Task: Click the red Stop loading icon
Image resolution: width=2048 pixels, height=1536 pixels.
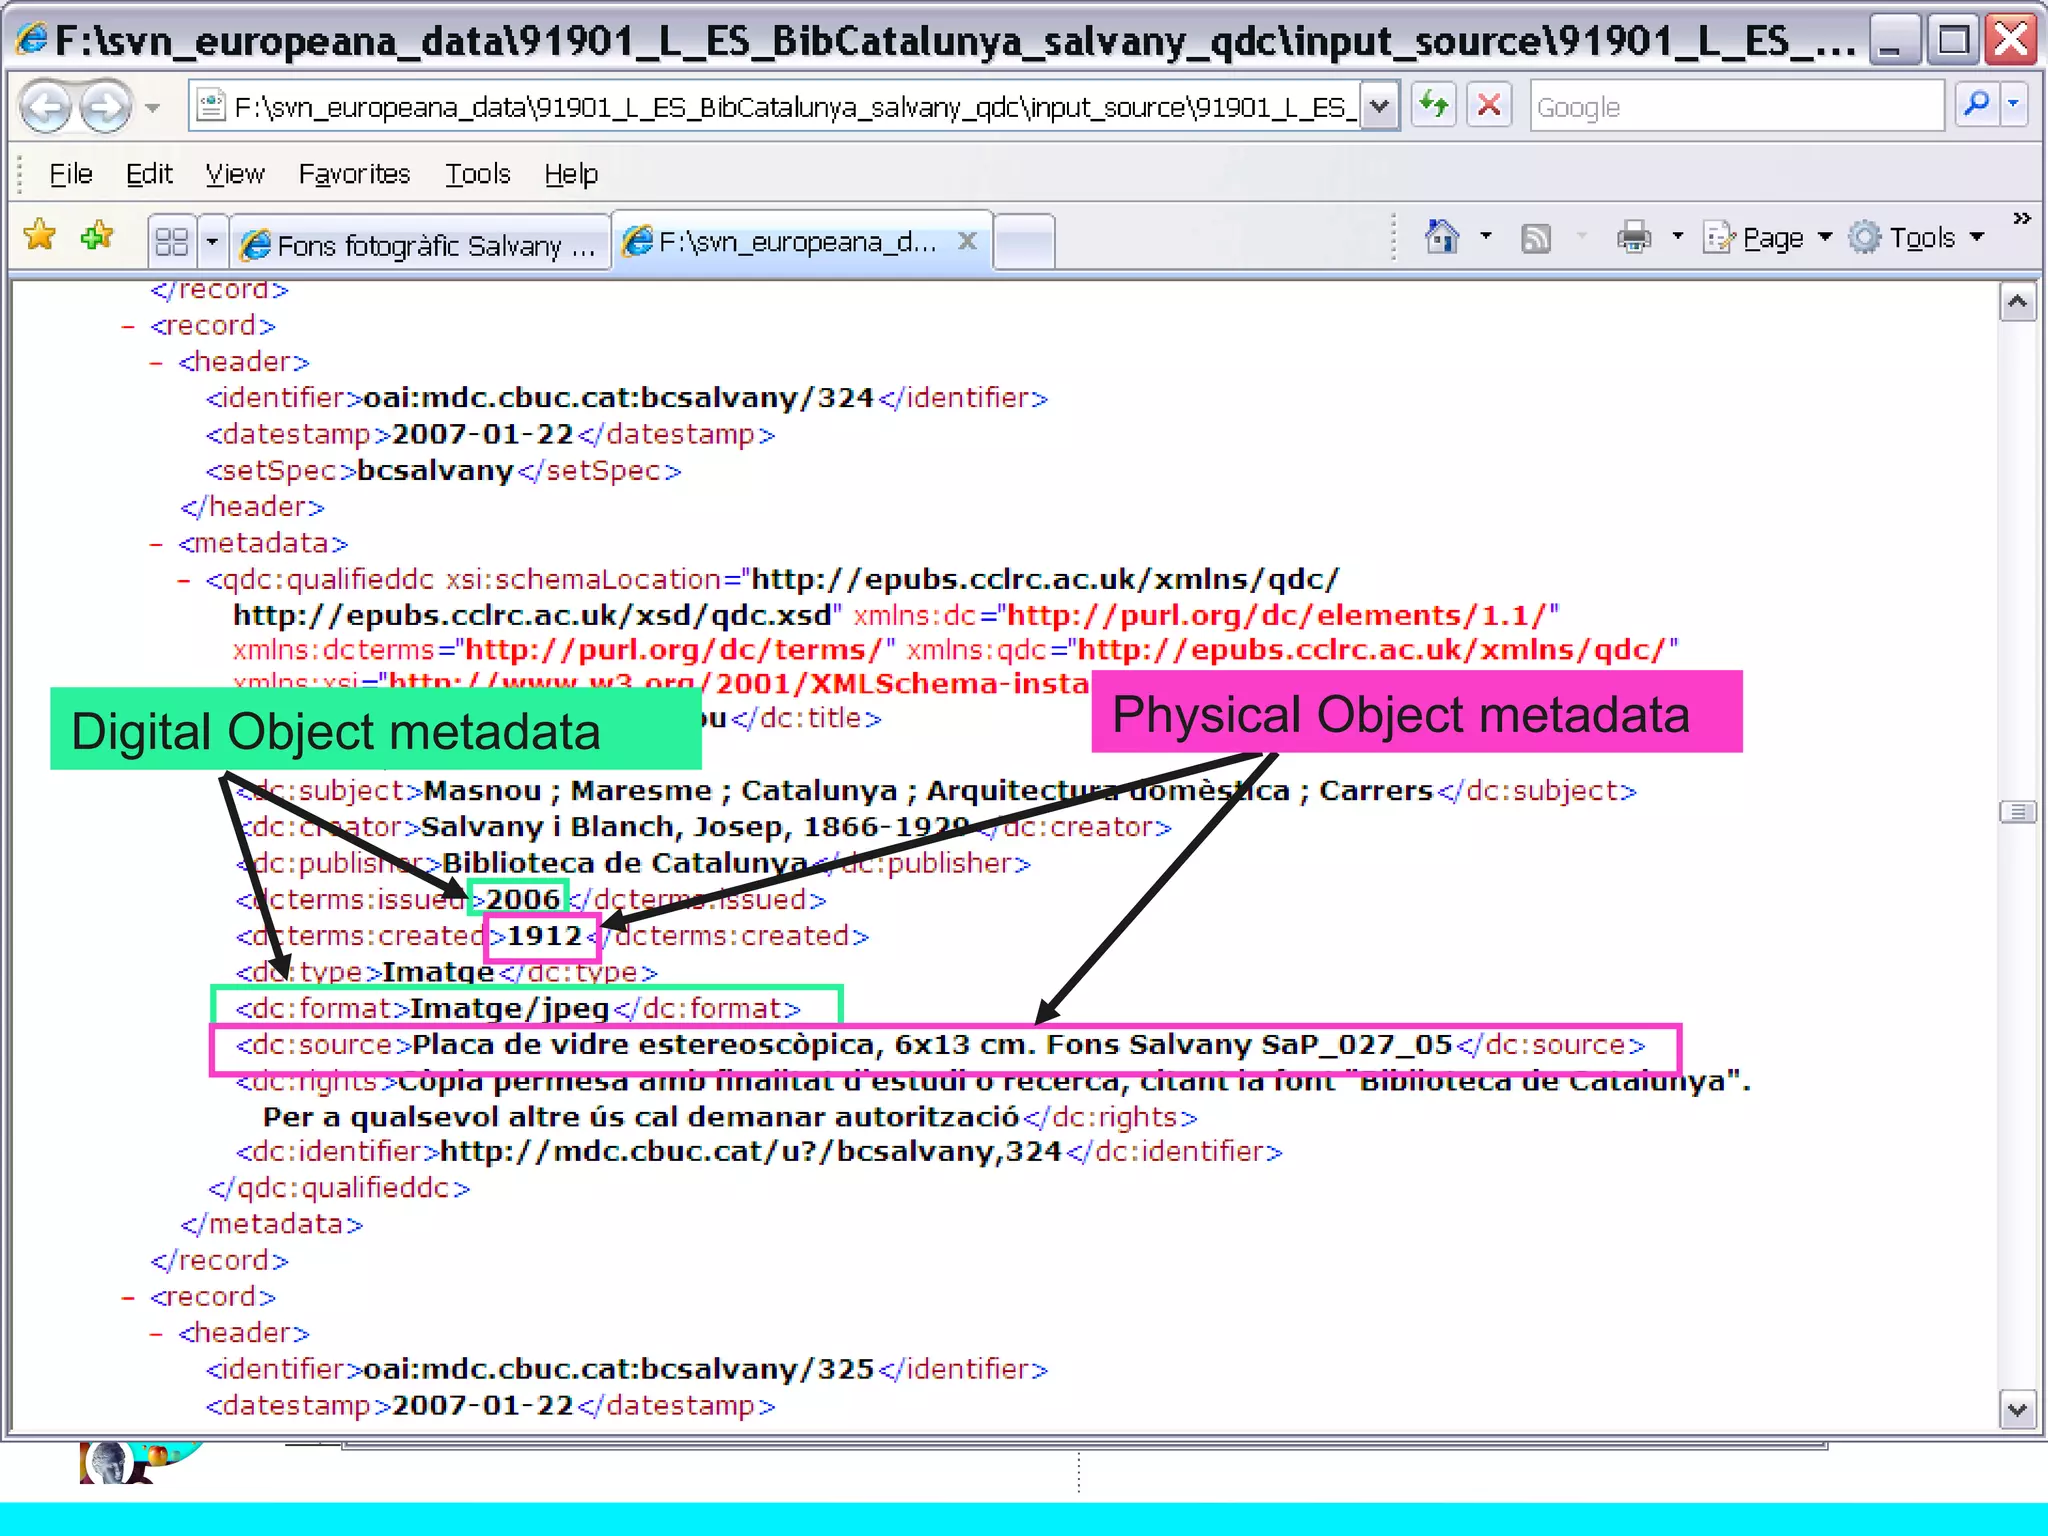Action: pyautogui.click(x=1489, y=104)
